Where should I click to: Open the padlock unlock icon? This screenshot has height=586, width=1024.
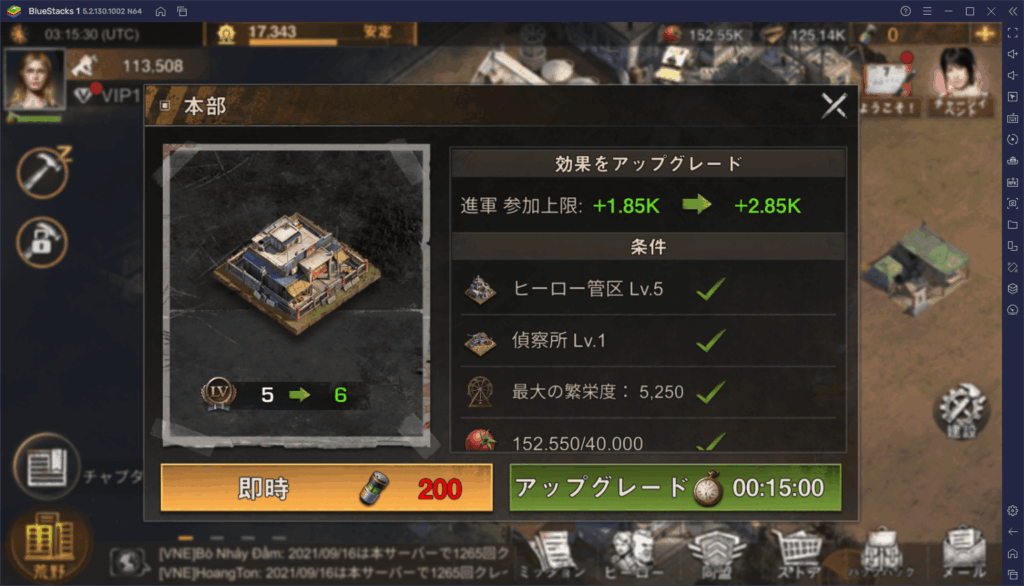tap(42, 242)
